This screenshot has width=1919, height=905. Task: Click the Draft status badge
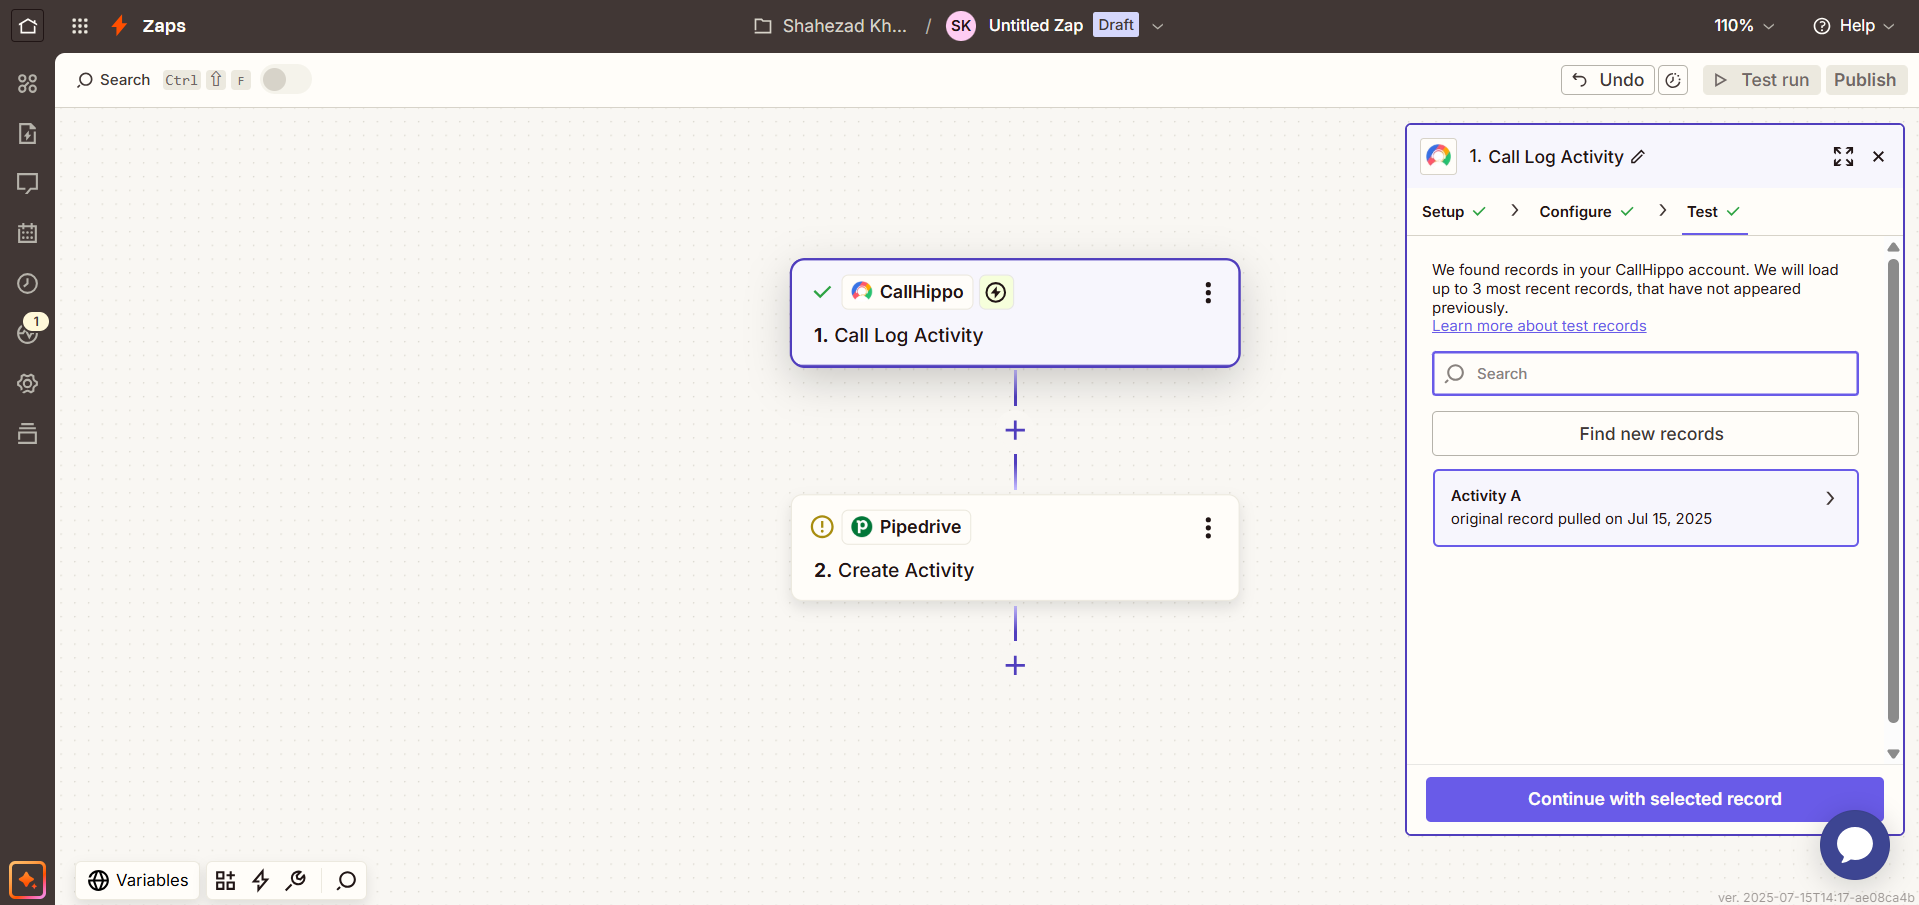click(1116, 25)
